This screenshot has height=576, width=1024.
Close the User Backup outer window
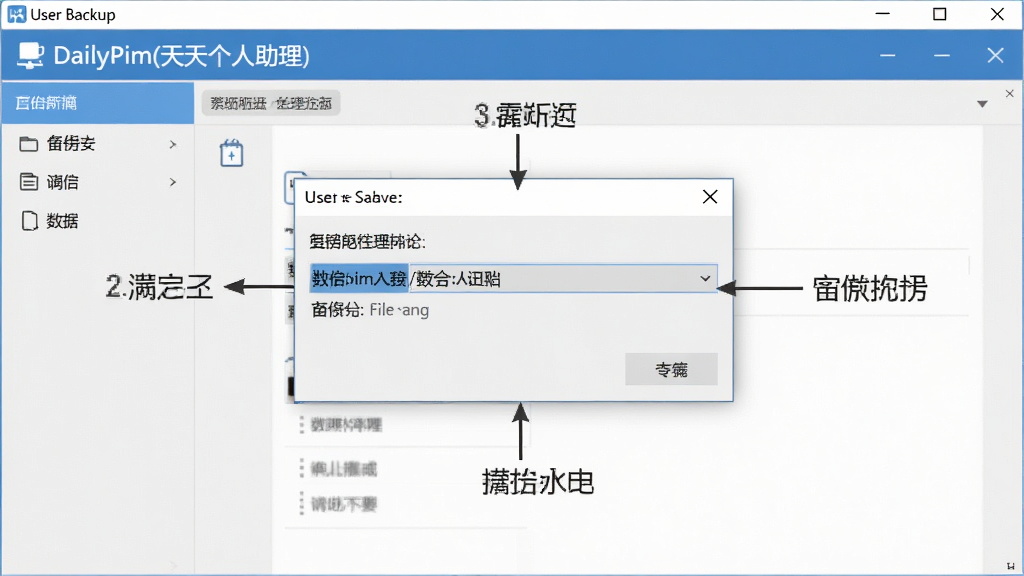click(x=997, y=14)
